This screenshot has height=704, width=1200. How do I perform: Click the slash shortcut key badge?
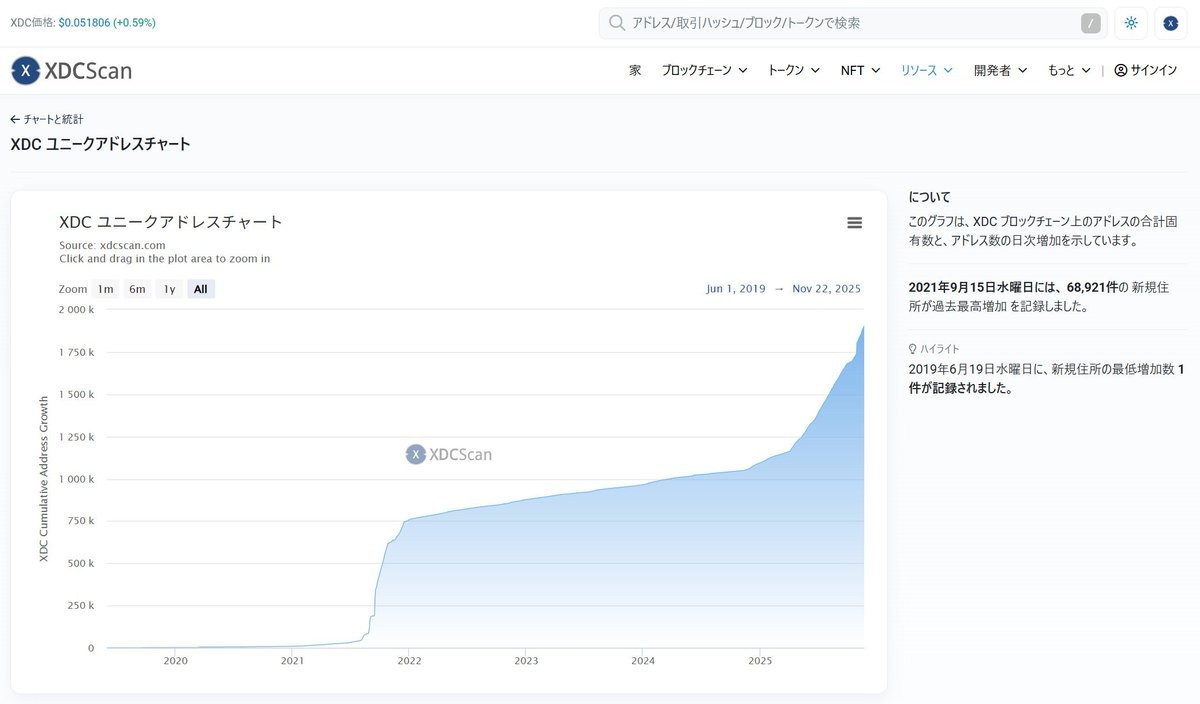tap(1090, 23)
